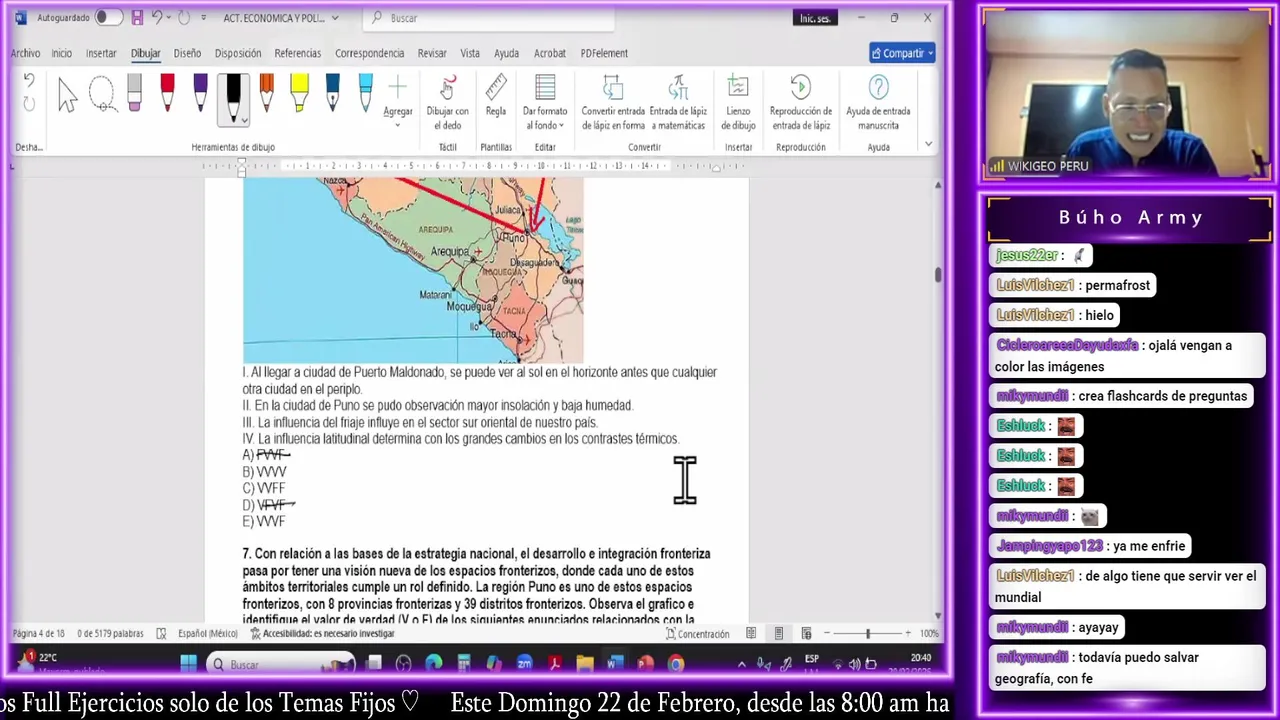The width and height of the screenshot is (1280, 720).
Task: Click word count 0 de 5179 palabras
Action: [110, 634]
